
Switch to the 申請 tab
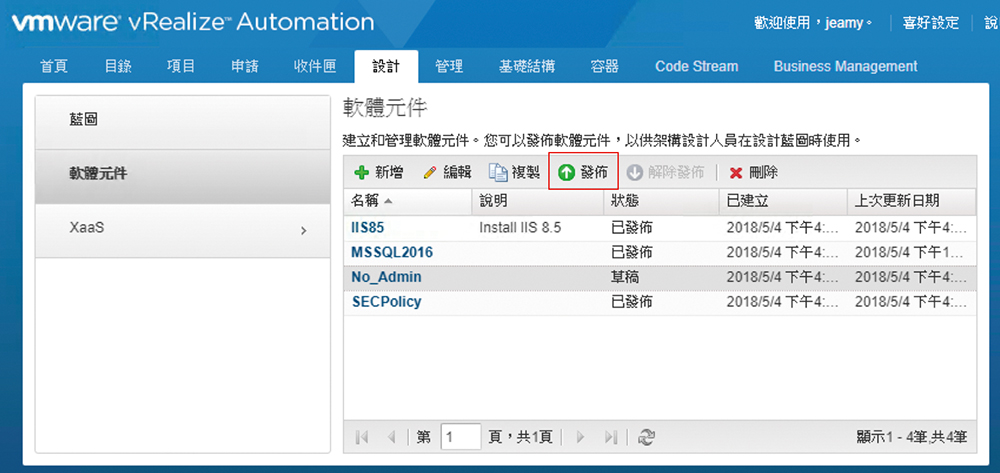245,66
